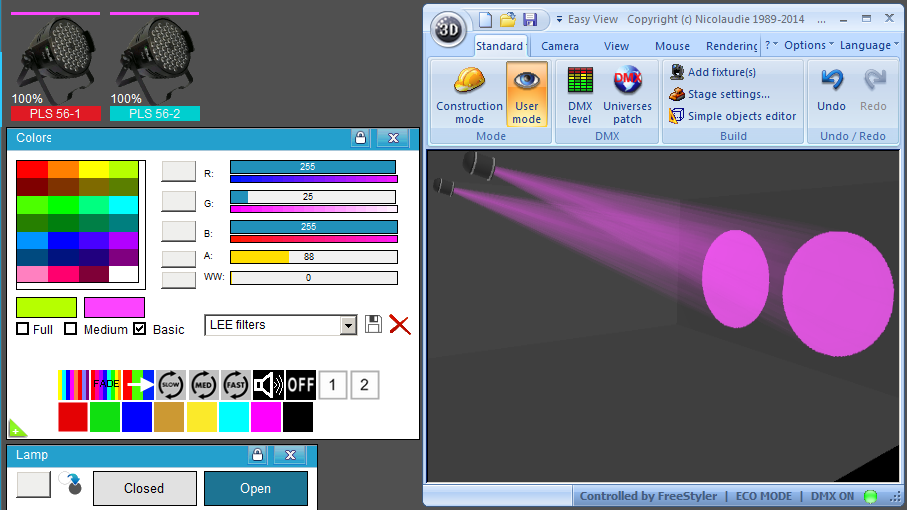Uncheck the Basic palette checkbox

point(139,329)
